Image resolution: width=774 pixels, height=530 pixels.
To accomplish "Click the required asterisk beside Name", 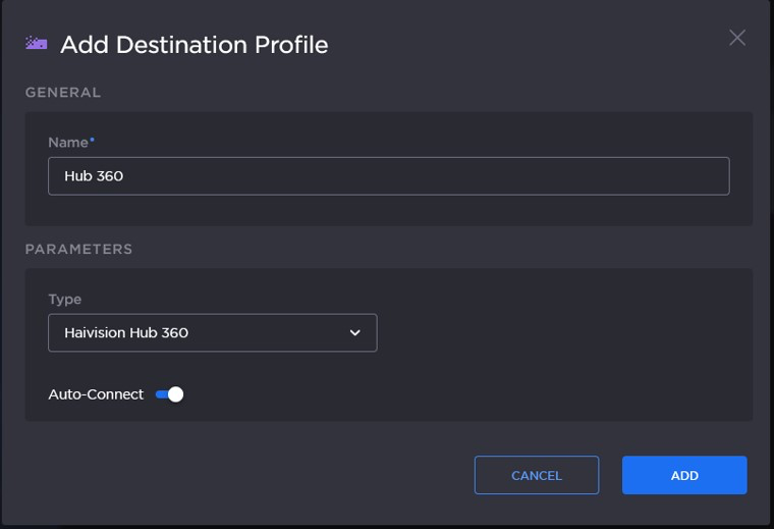I will click(92, 141).
